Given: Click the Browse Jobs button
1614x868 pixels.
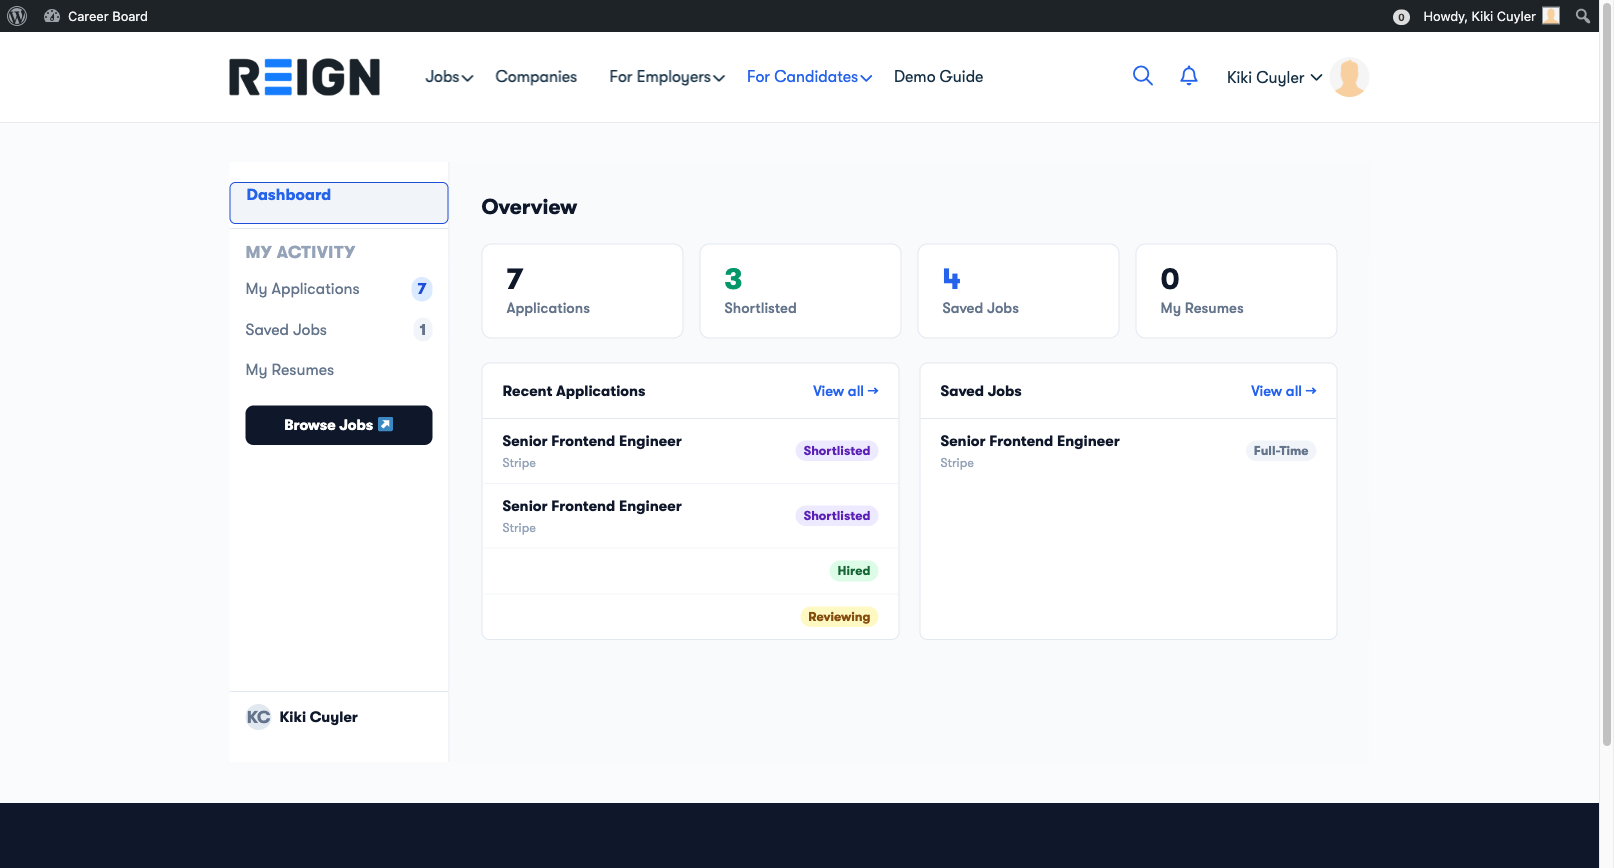Looking at the screenshot, I should click(339, 425).
